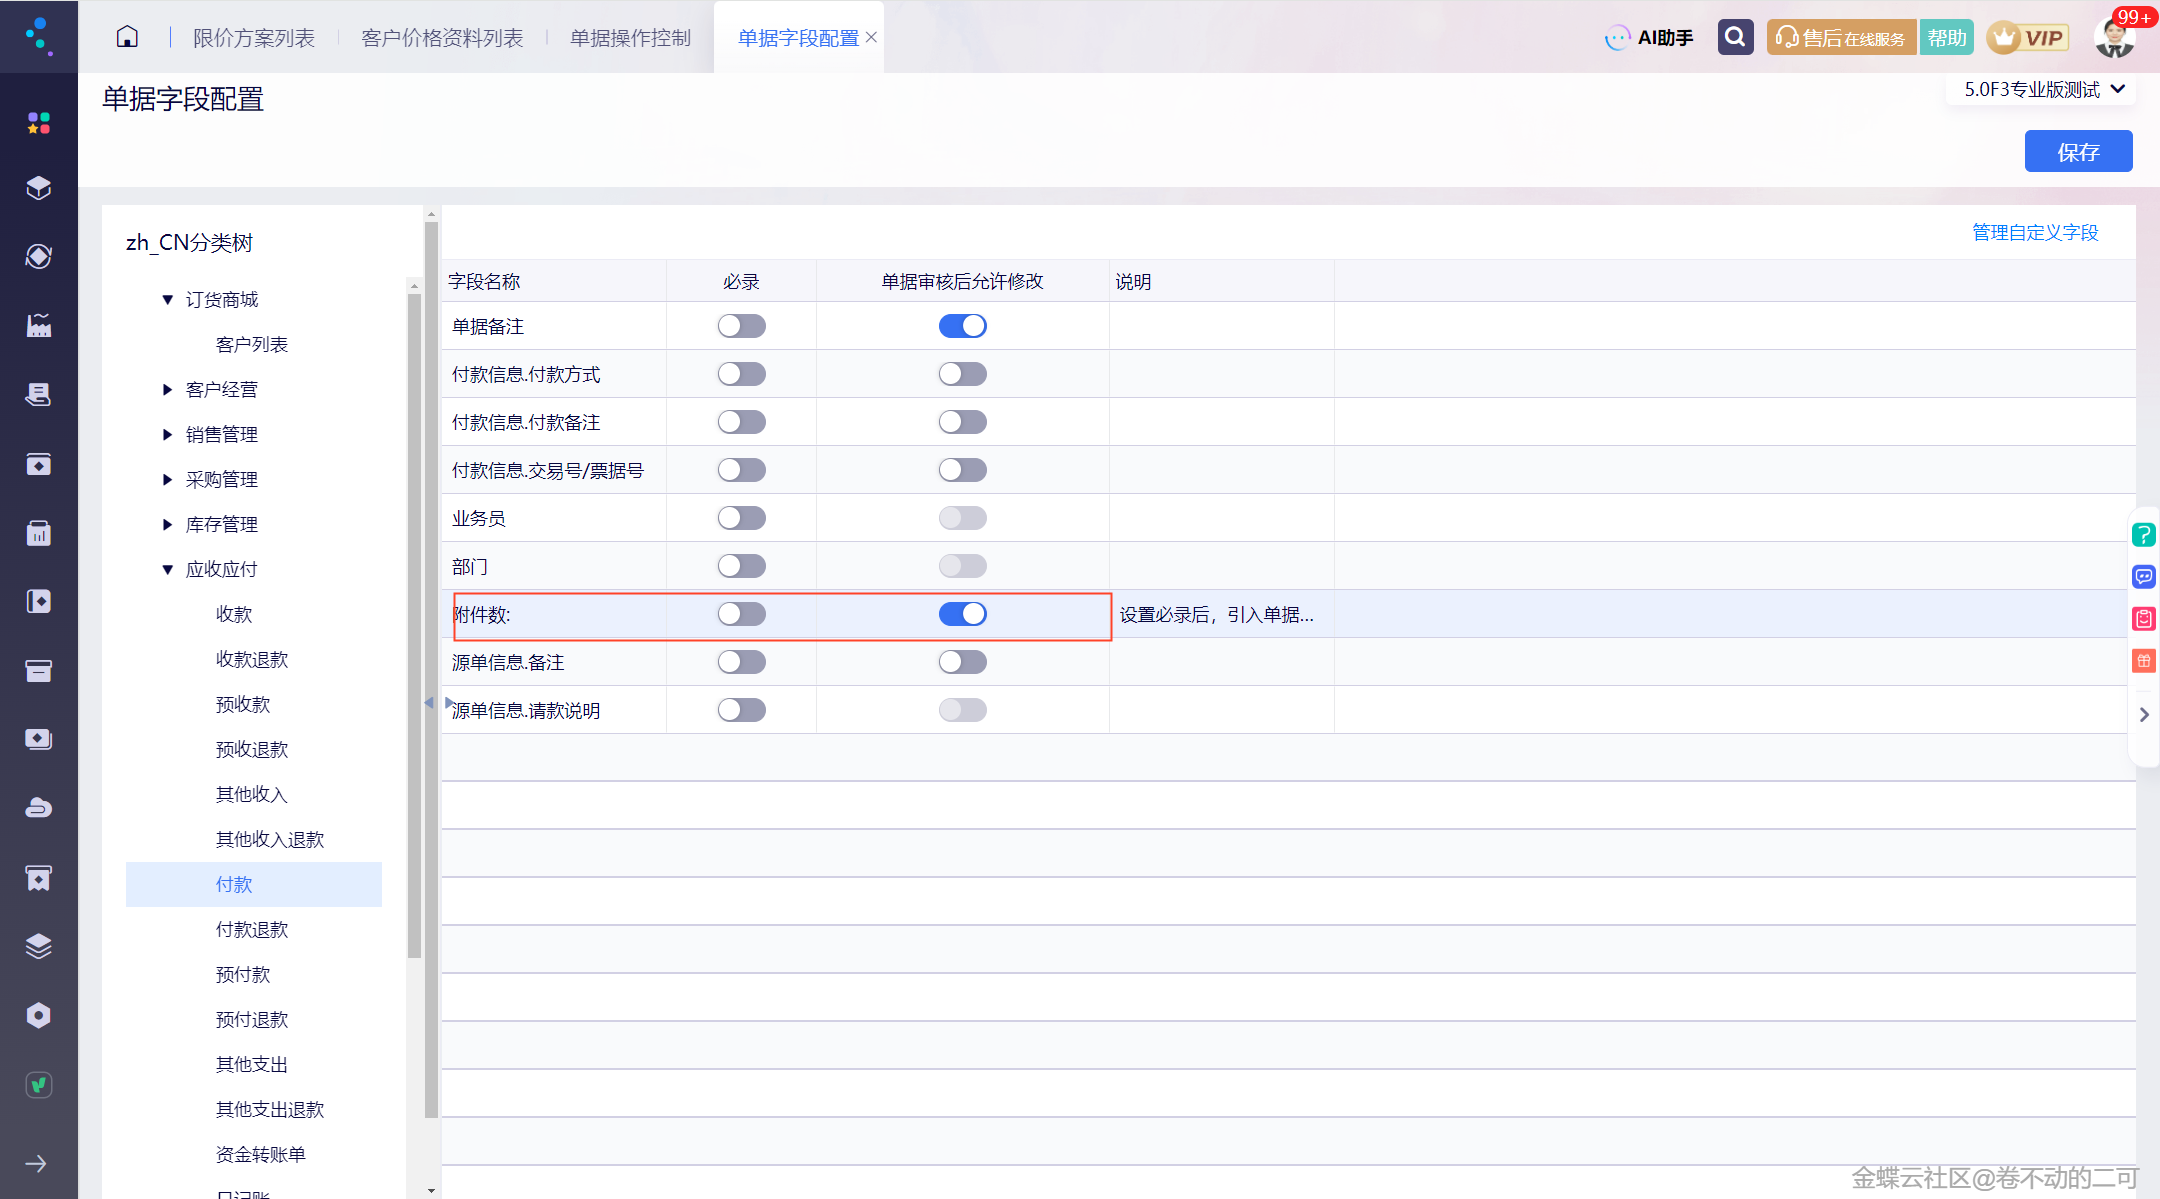This screenshot has height=1199, width=2160.
Task: Open the 5.0F3专业版测试 account dropdown
Action: pos(2043,90)
